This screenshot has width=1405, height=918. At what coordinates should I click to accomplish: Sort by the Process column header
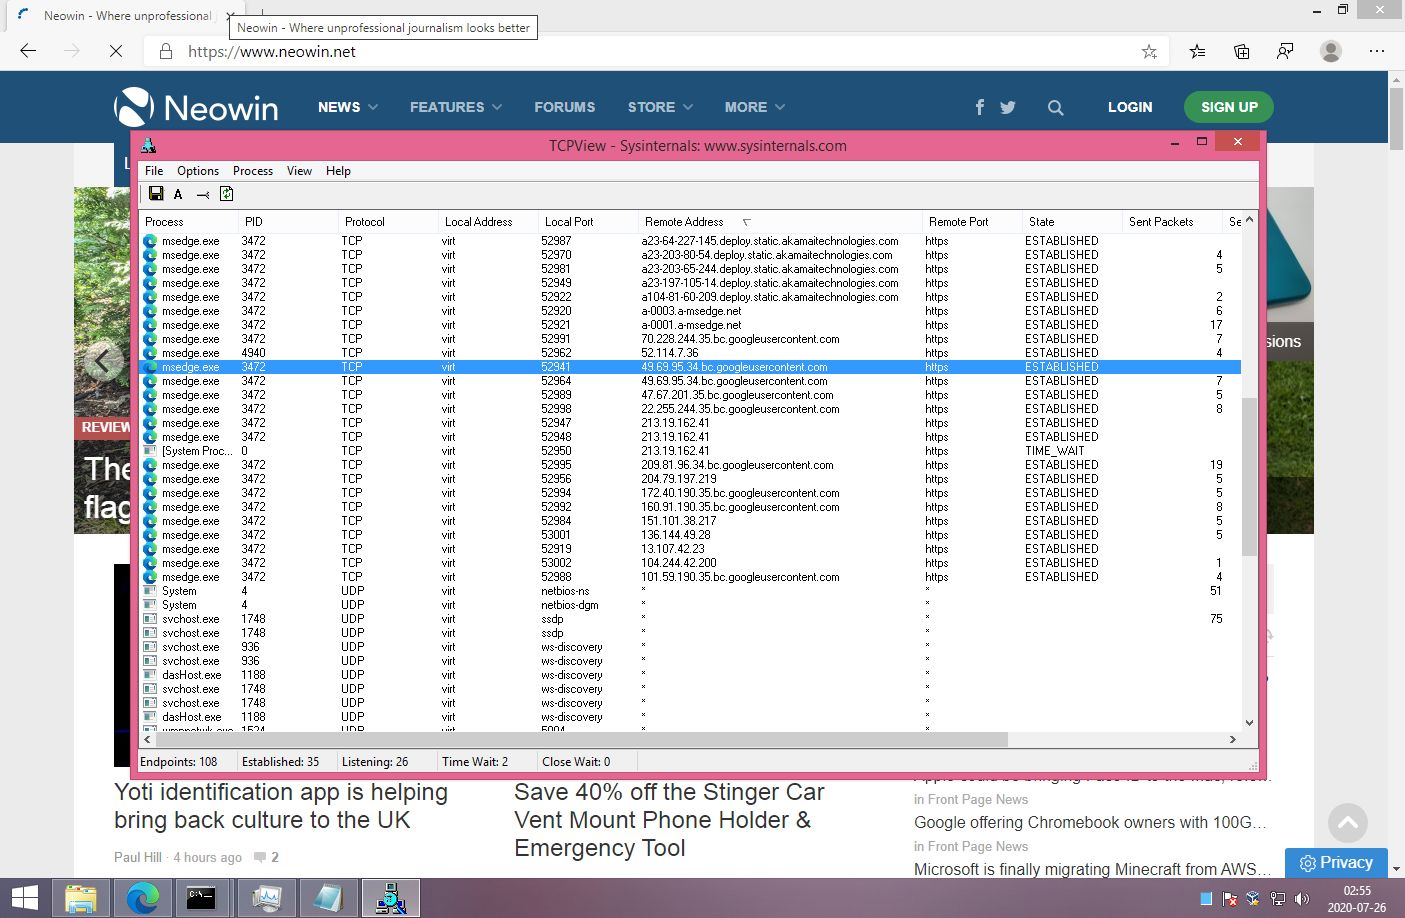tap(189, 222)
